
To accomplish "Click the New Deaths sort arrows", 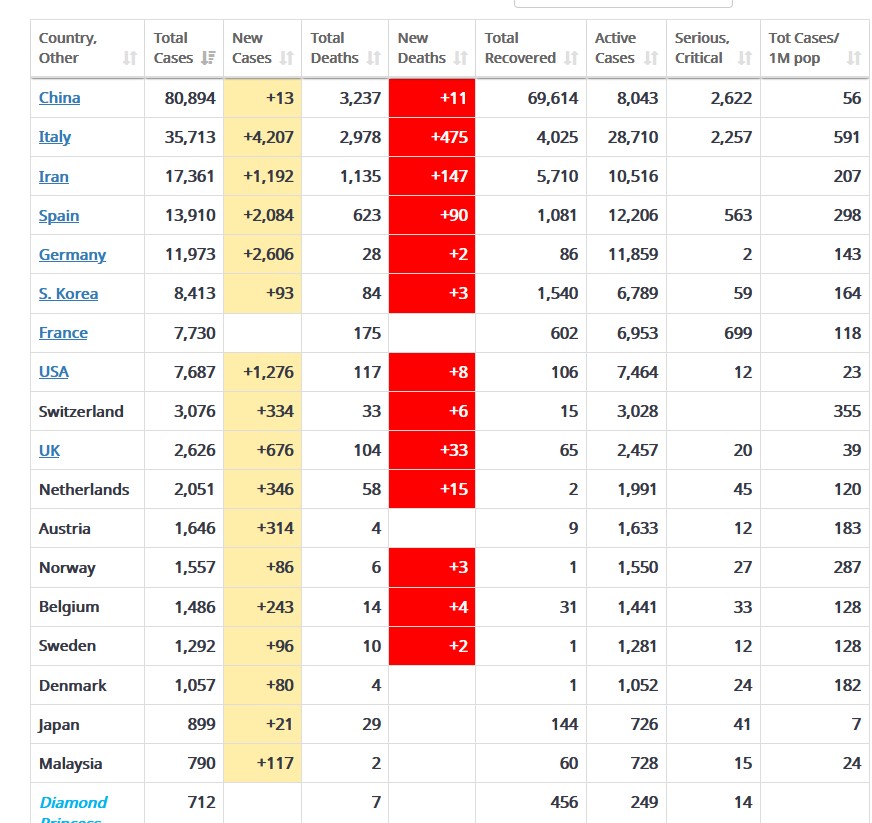I will coord(461,59).
